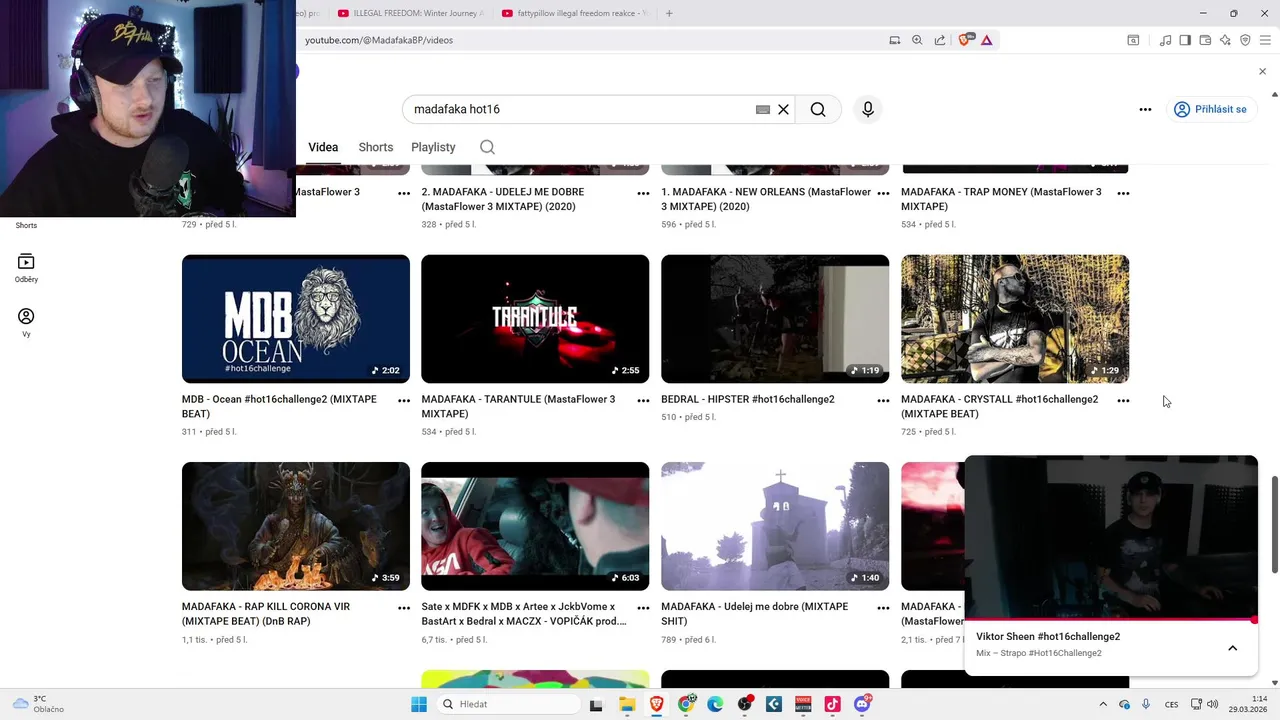Open more options for NEW ORLEANS video
This screenshot has width=1280, height=720.
pyautogui.click(x=883, y=193)
